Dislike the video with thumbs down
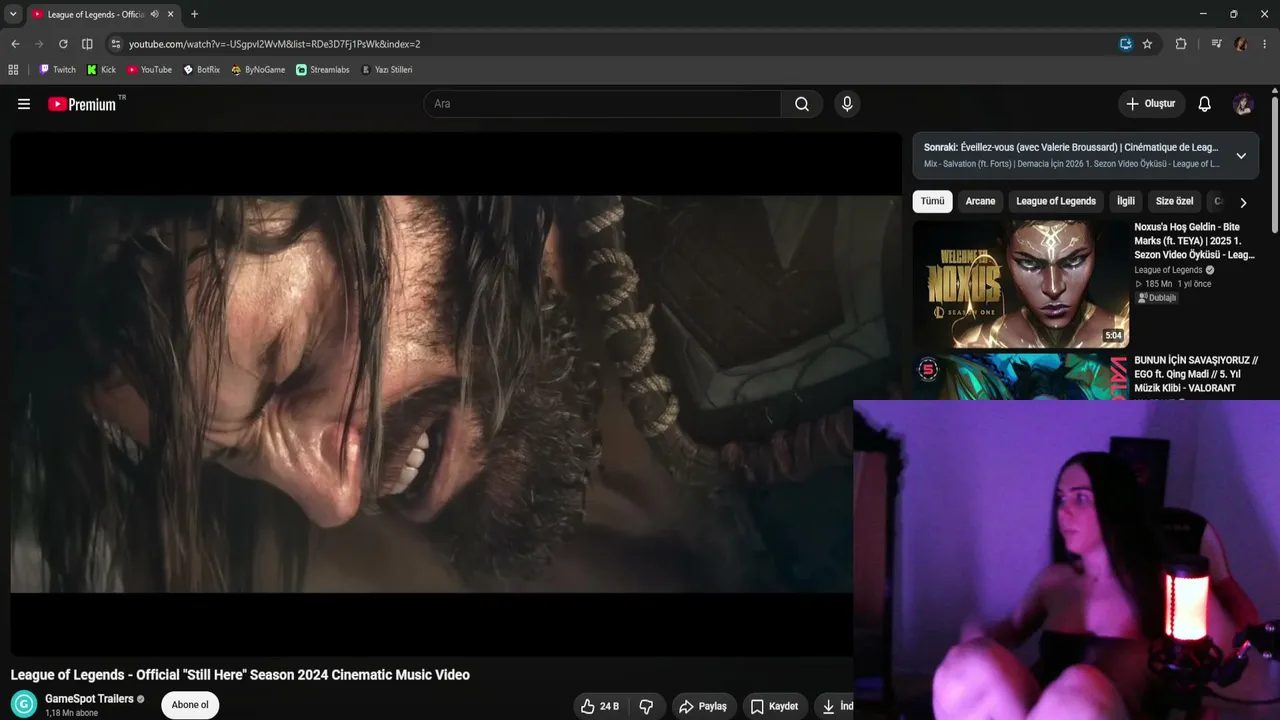The width and height of the screenshot is (1280, 720). click(x=646, y=706)
